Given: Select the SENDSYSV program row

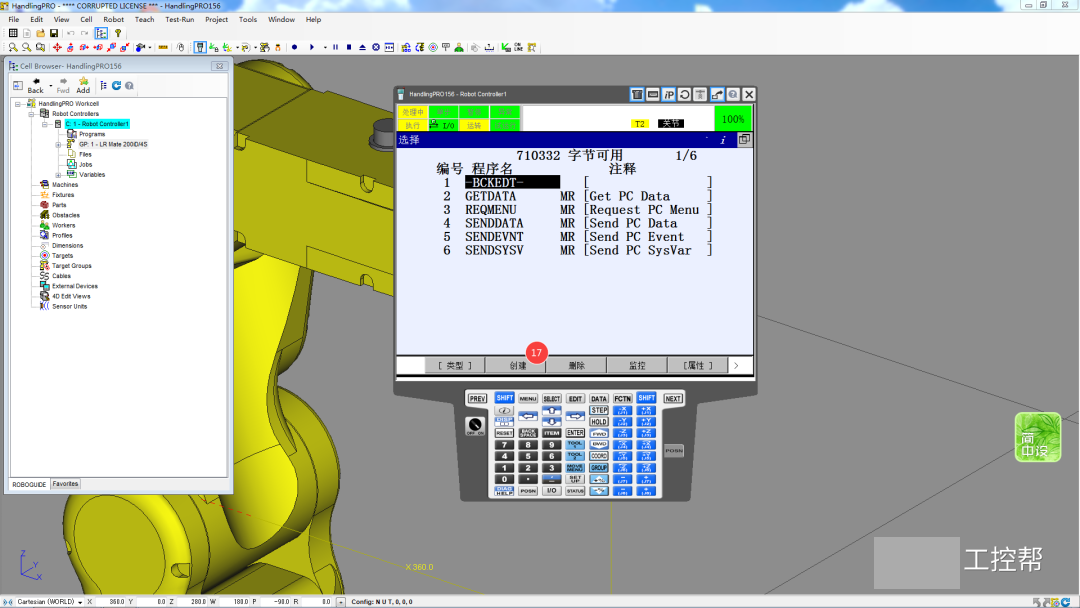Looking at the screenshot, I should tap(576, 251).
